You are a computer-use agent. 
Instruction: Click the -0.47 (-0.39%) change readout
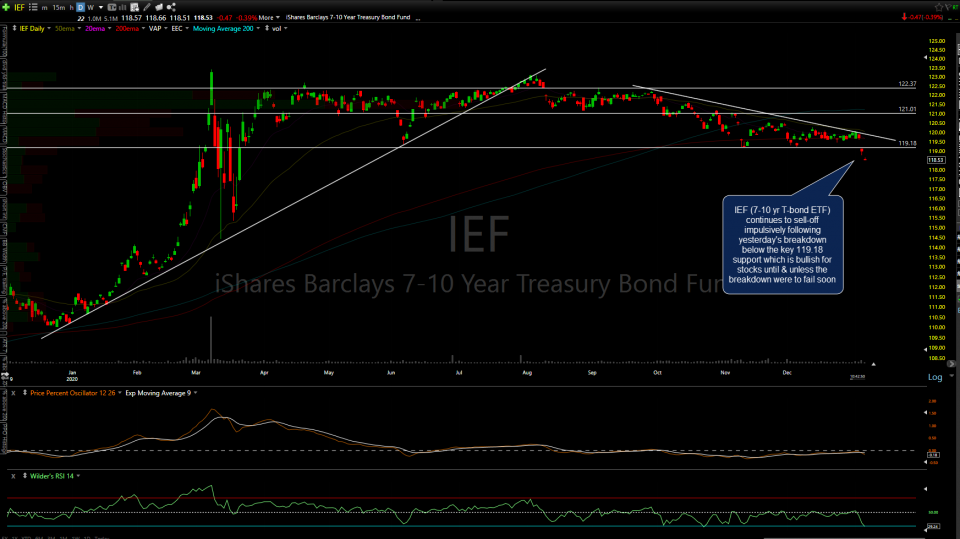click(926, 17)
